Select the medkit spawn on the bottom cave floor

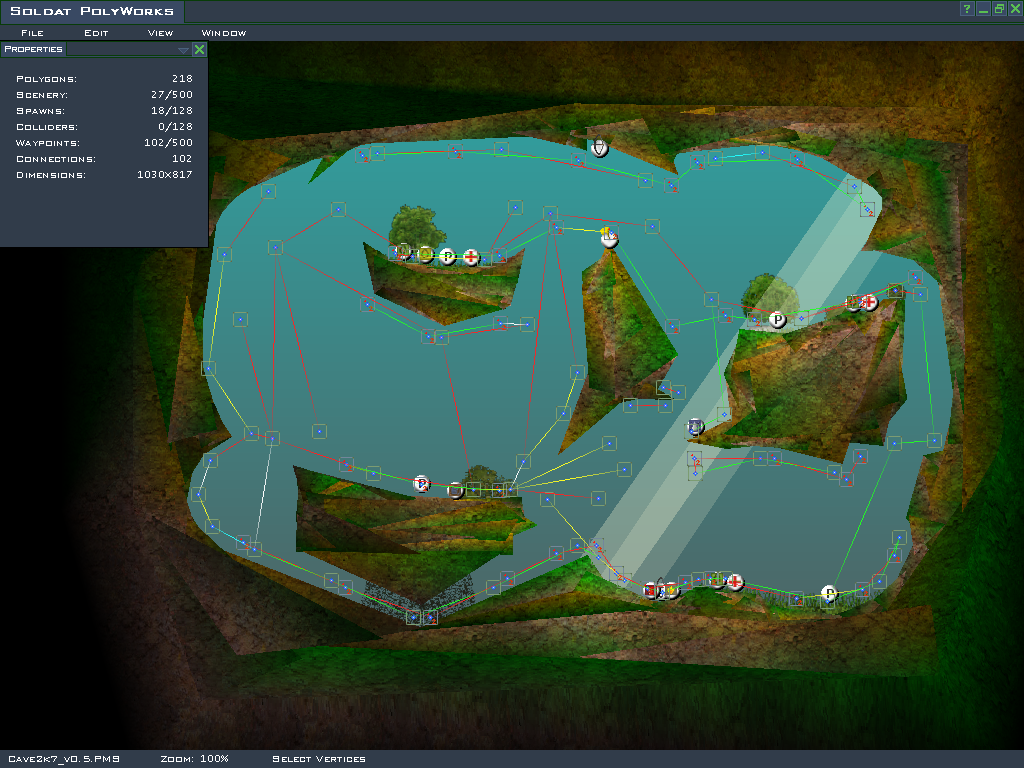735,581
